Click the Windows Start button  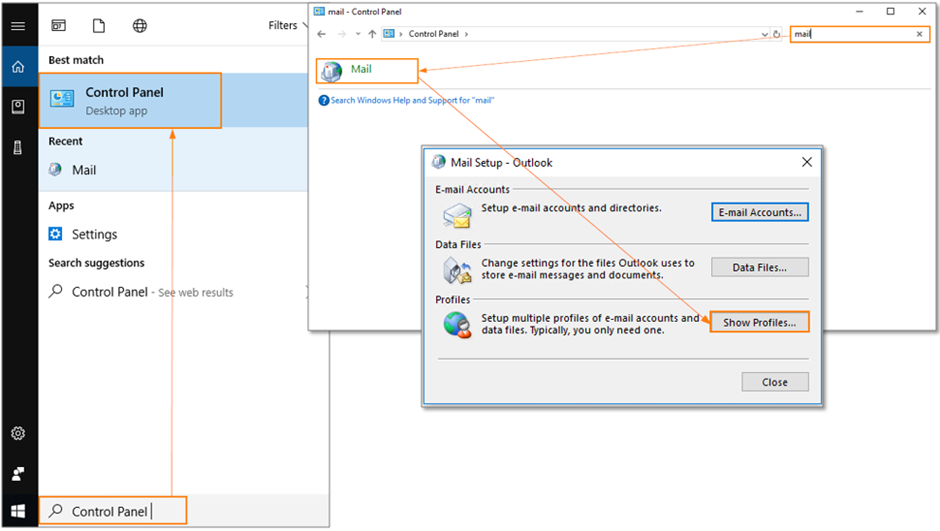[x=18, y=511]
